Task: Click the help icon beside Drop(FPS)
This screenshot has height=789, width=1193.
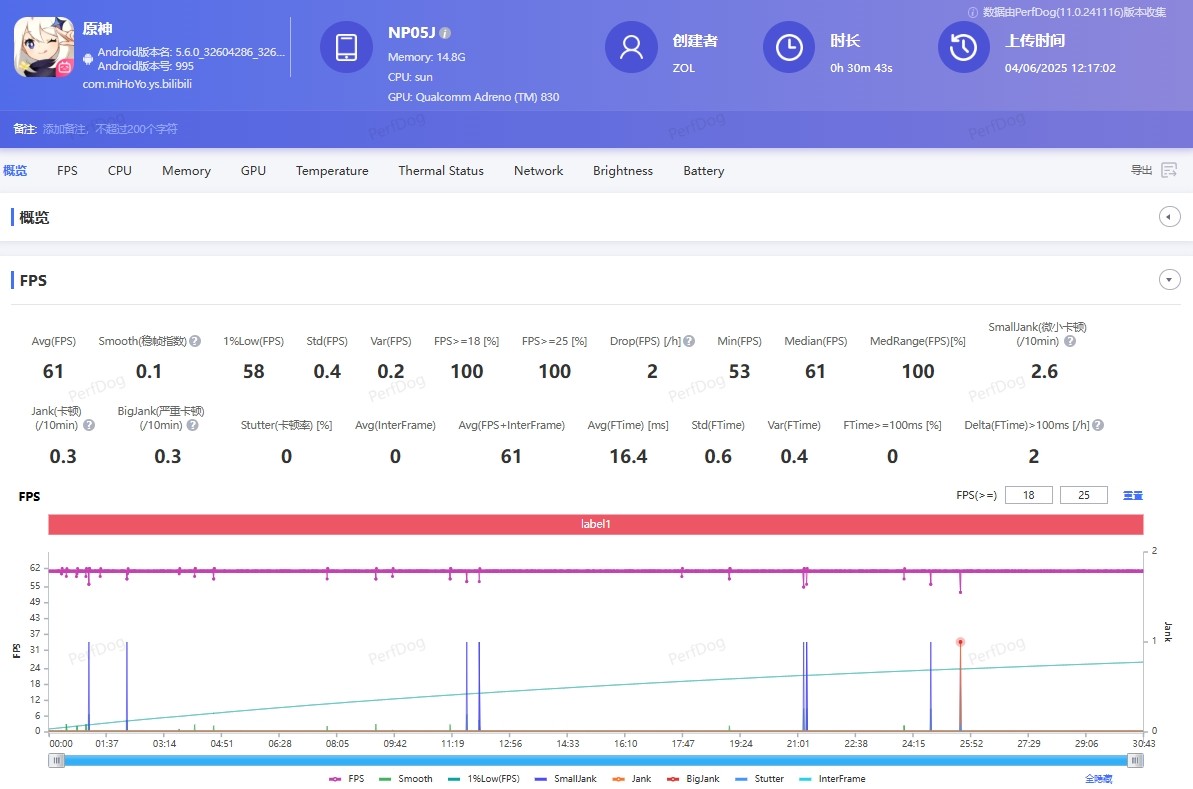Action: tap(689, 341)
